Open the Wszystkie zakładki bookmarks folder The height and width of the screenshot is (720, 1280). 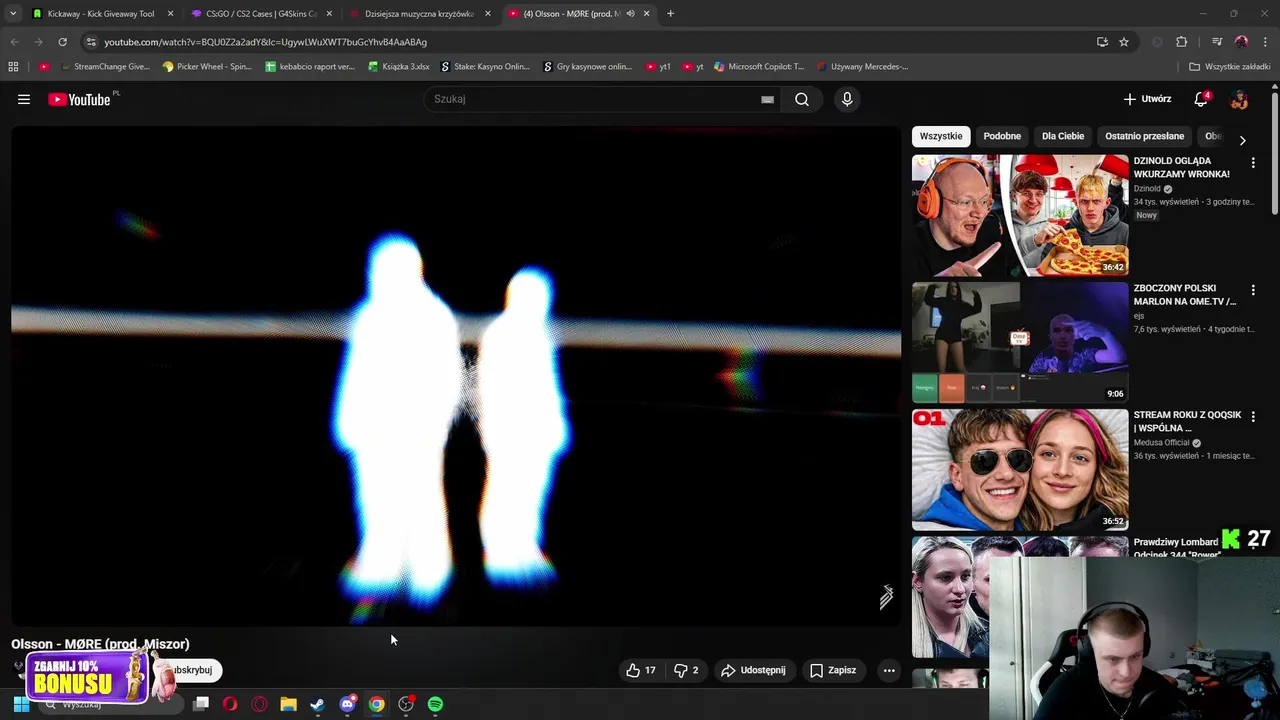click(1229, 67)
